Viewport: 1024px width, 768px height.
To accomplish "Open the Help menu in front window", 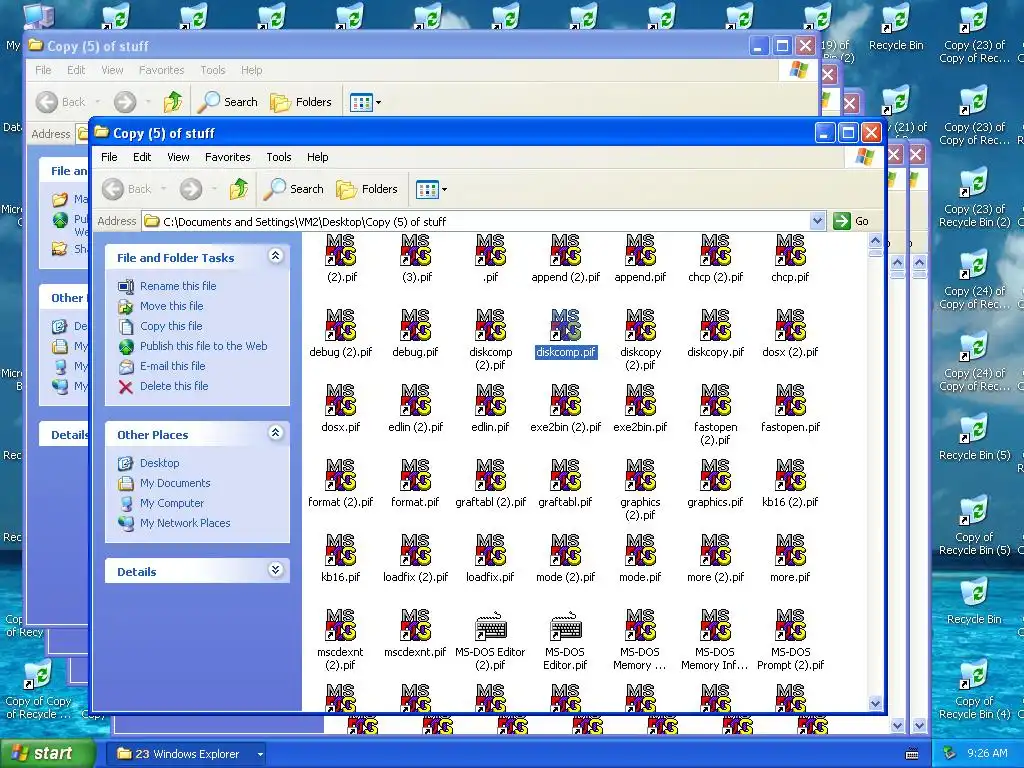I will 317,157.
